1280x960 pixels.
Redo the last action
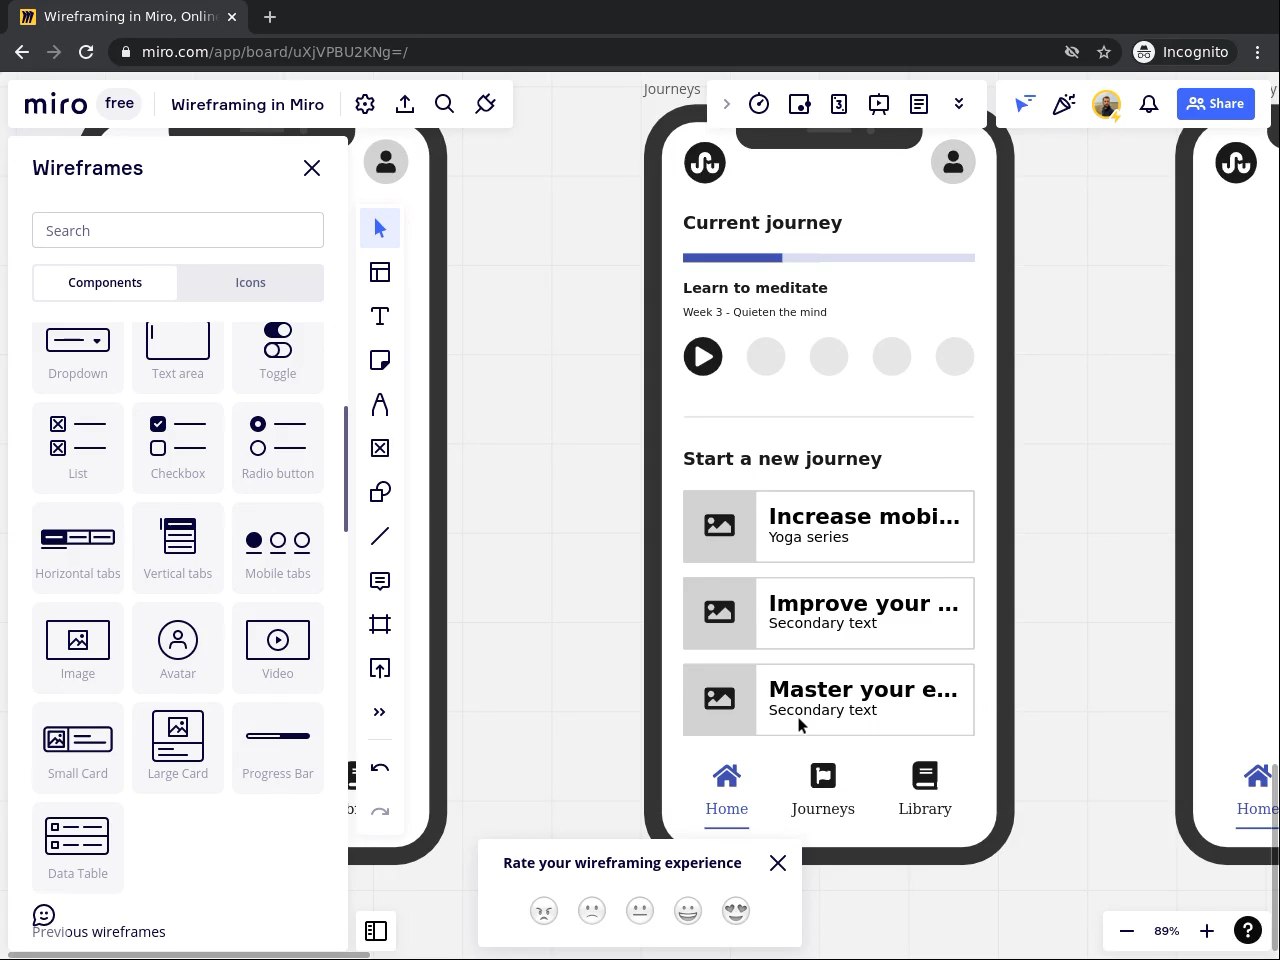tap(380, 812)
